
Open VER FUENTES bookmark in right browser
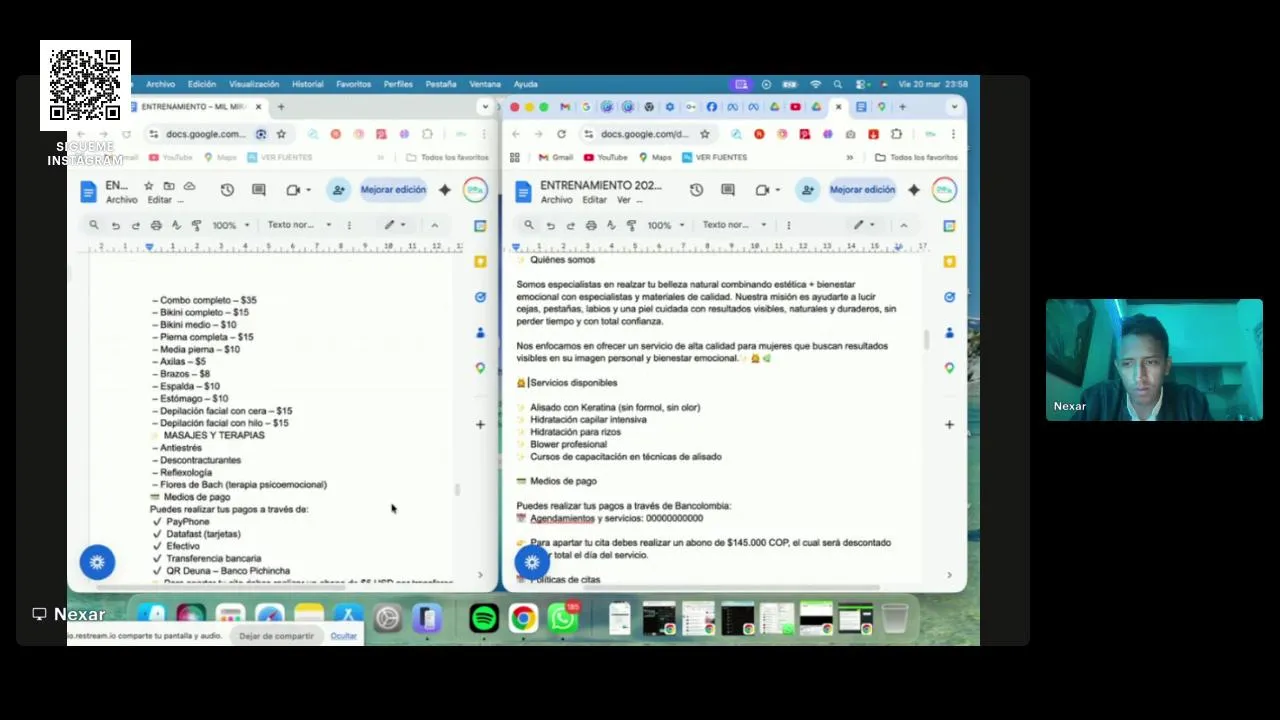click(714, 157)
